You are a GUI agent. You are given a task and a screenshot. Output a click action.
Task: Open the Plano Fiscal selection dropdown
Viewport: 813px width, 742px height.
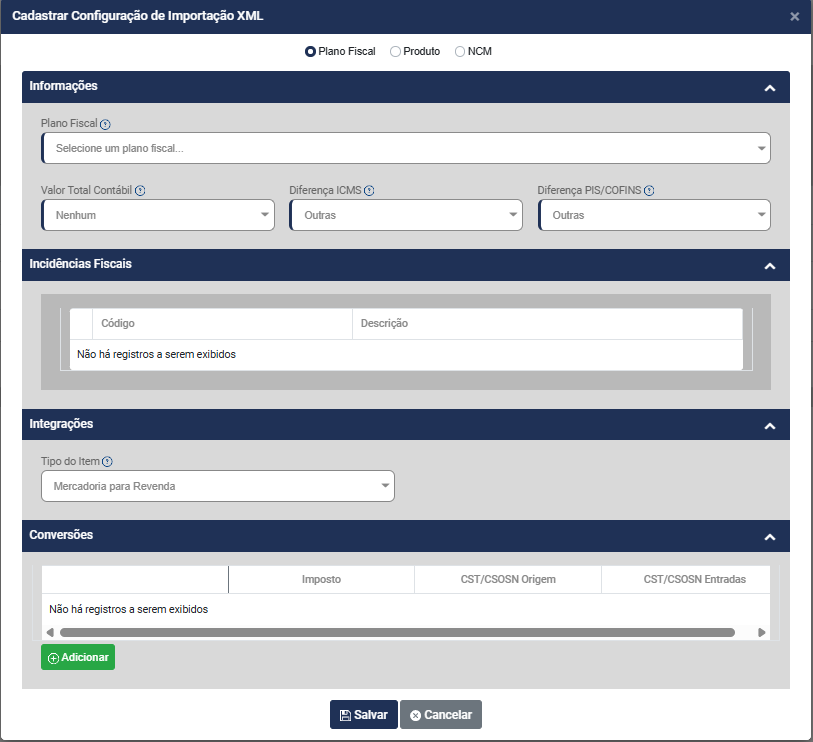(405, 148)
